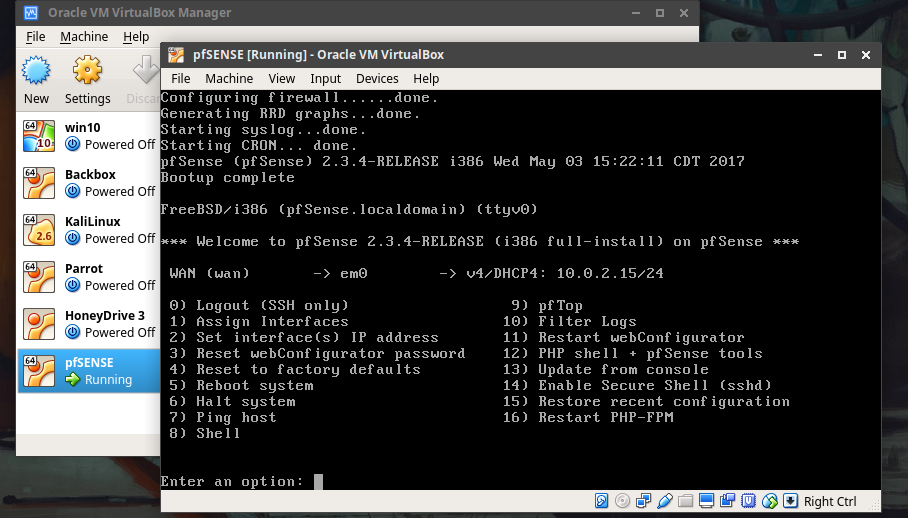
Task: Click the HoneyDrive 3 VM icon
Action: [39, 324]
